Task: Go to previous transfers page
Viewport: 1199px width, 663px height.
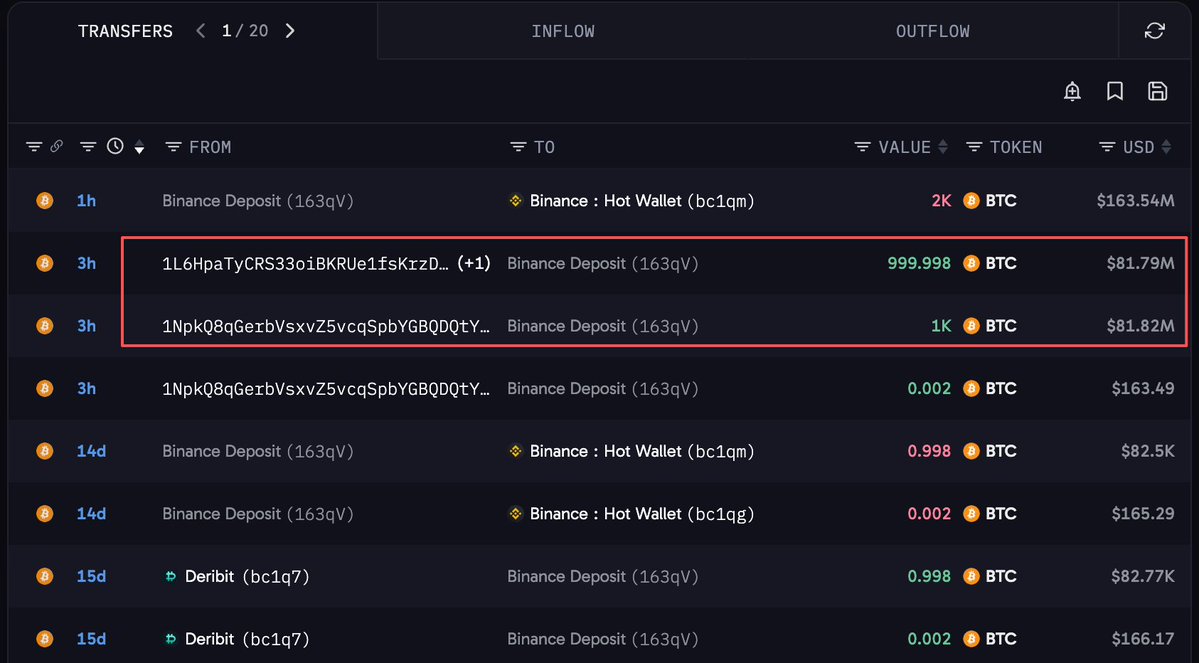Action: [x=200, y=31]
